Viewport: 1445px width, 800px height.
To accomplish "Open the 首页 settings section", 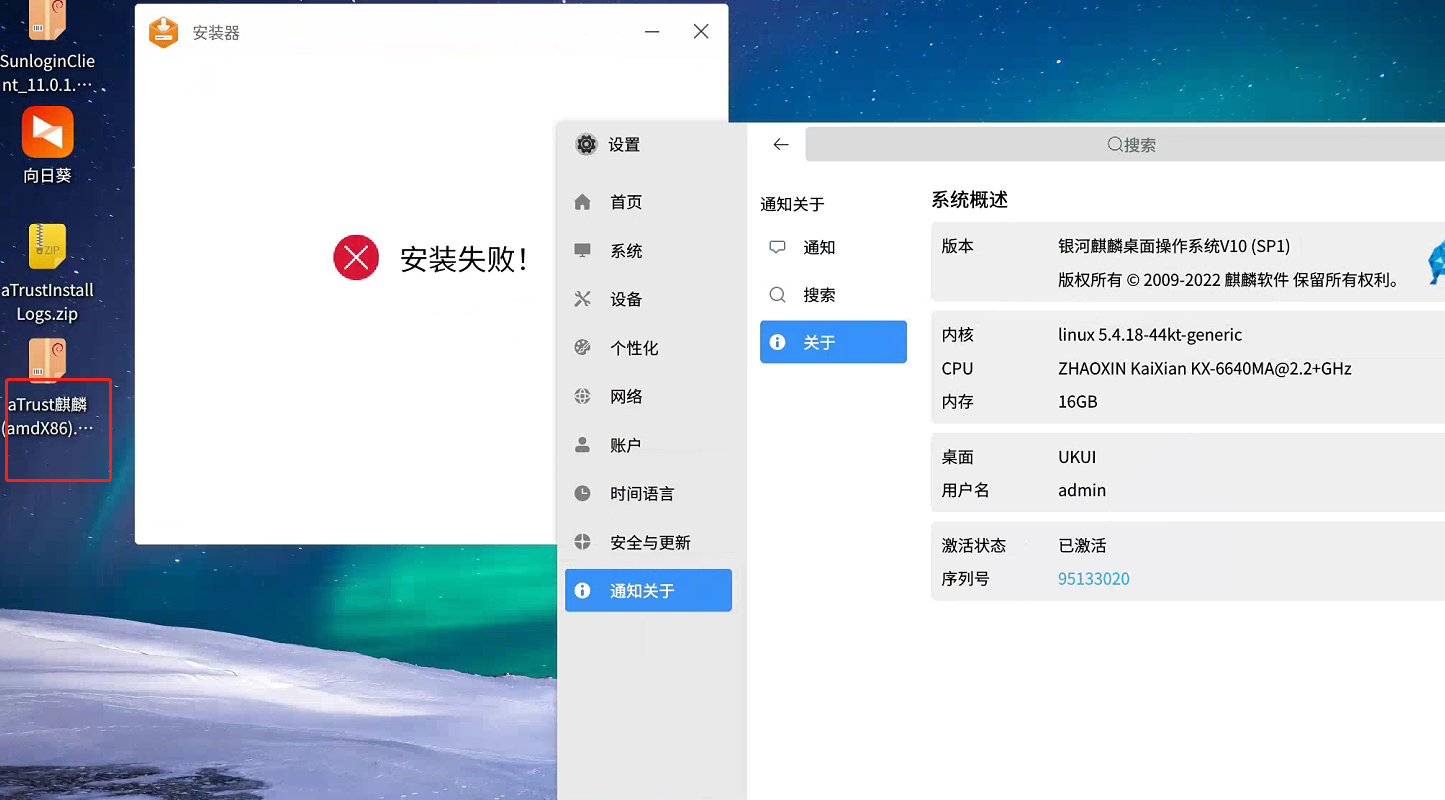I will 626,202.
